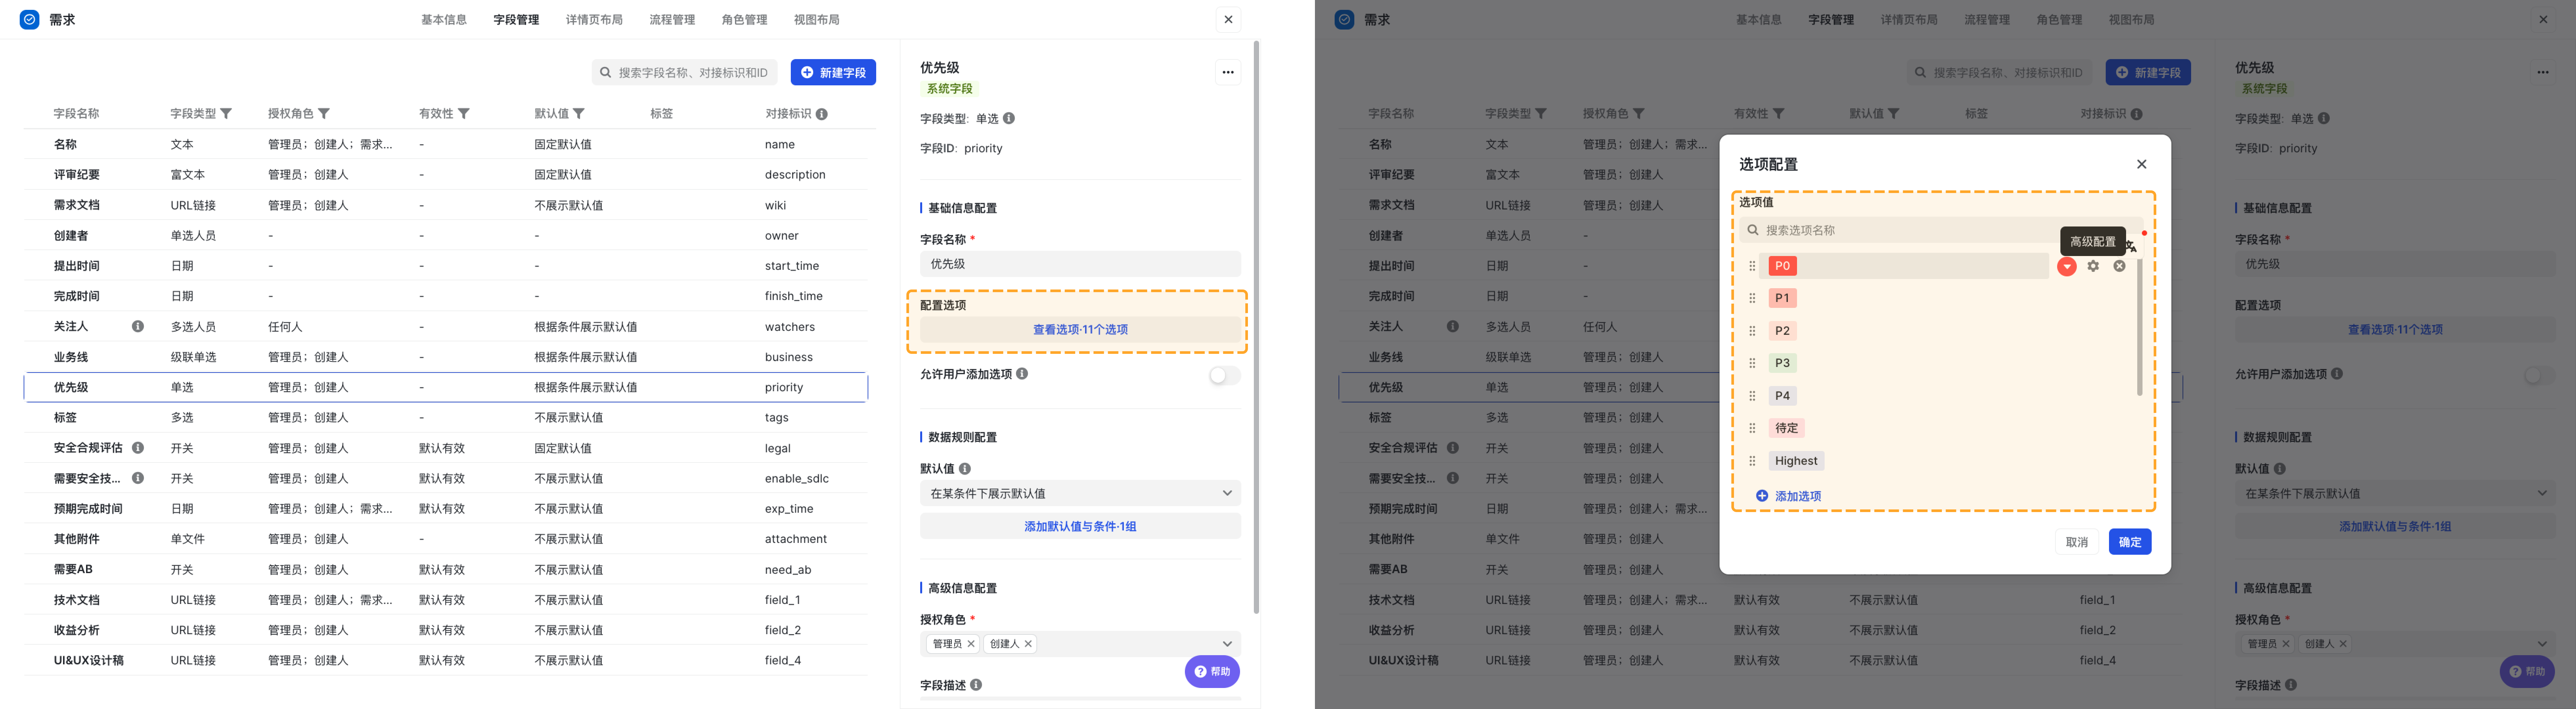Delete option P0 with its remove icon
Screen dimensions: 2576x709
point(2119,266)
